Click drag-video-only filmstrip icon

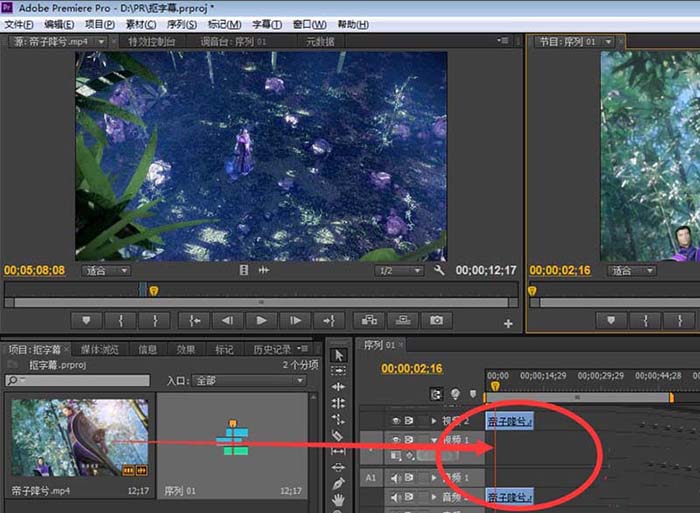(x=244, y=270)
